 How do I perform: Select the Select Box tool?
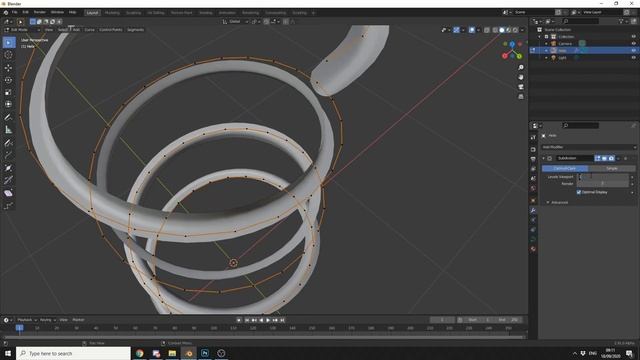tap(9, 42)
